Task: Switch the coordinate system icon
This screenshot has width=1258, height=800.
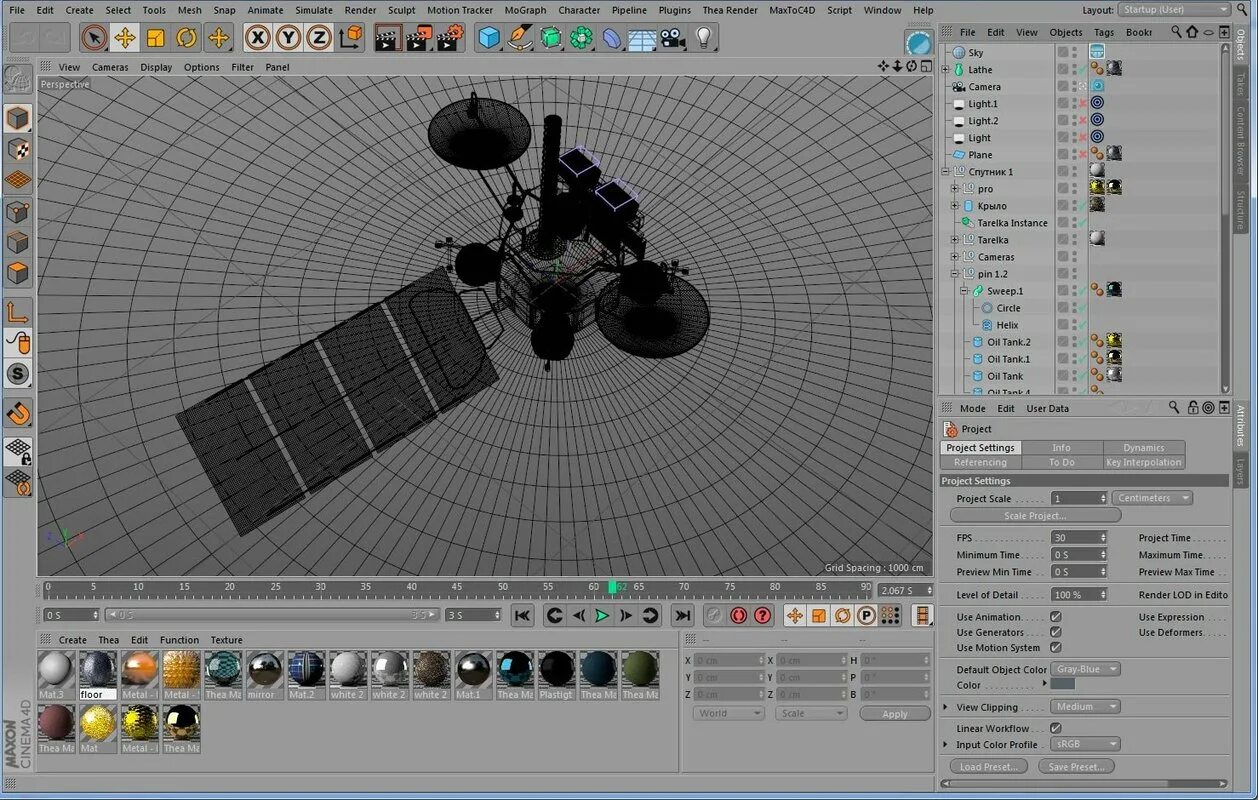Action: [351, 38]
